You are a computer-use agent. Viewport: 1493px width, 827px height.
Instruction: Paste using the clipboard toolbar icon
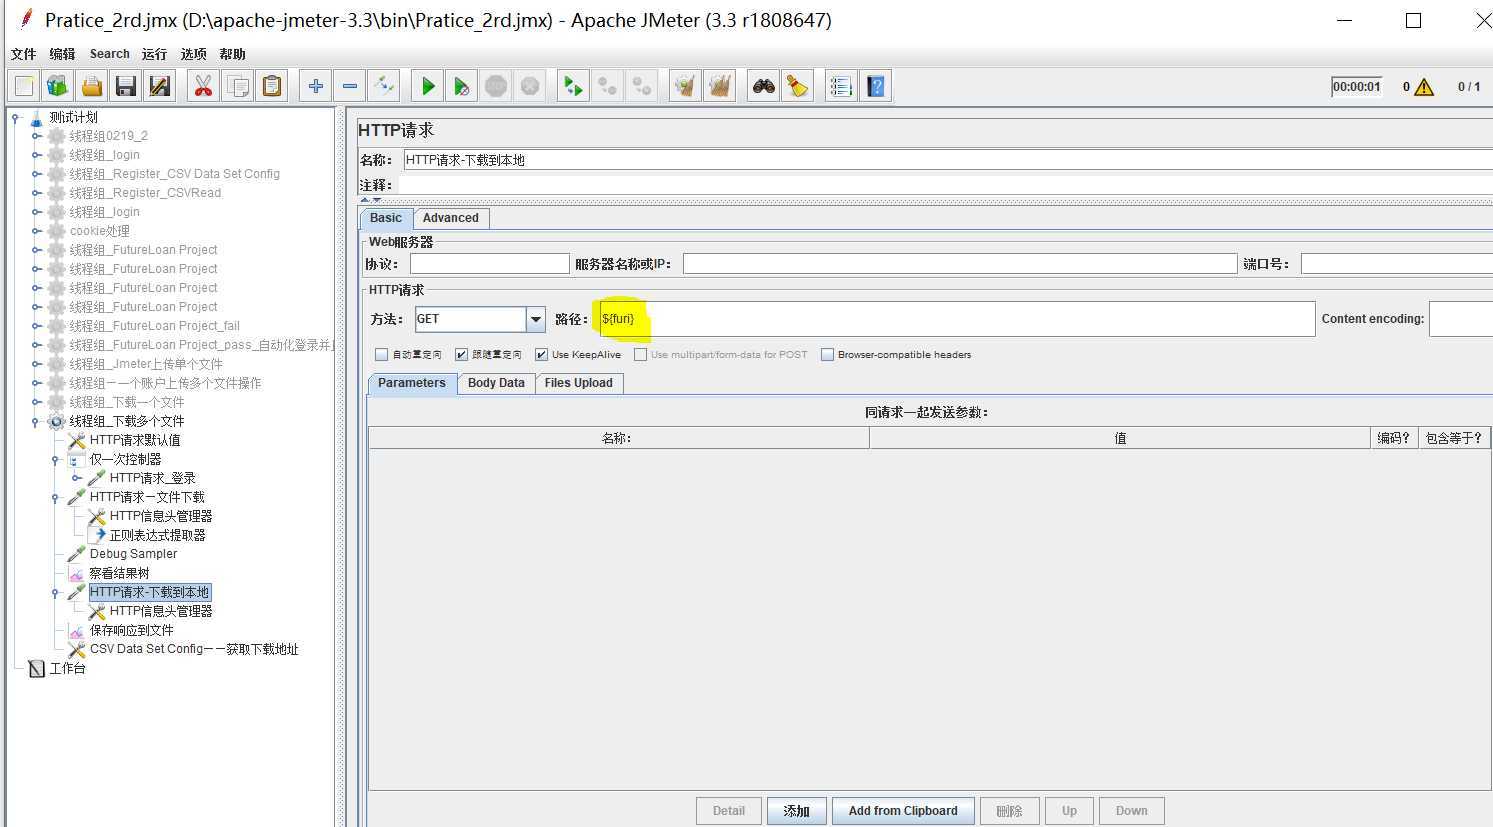[272, 86]
